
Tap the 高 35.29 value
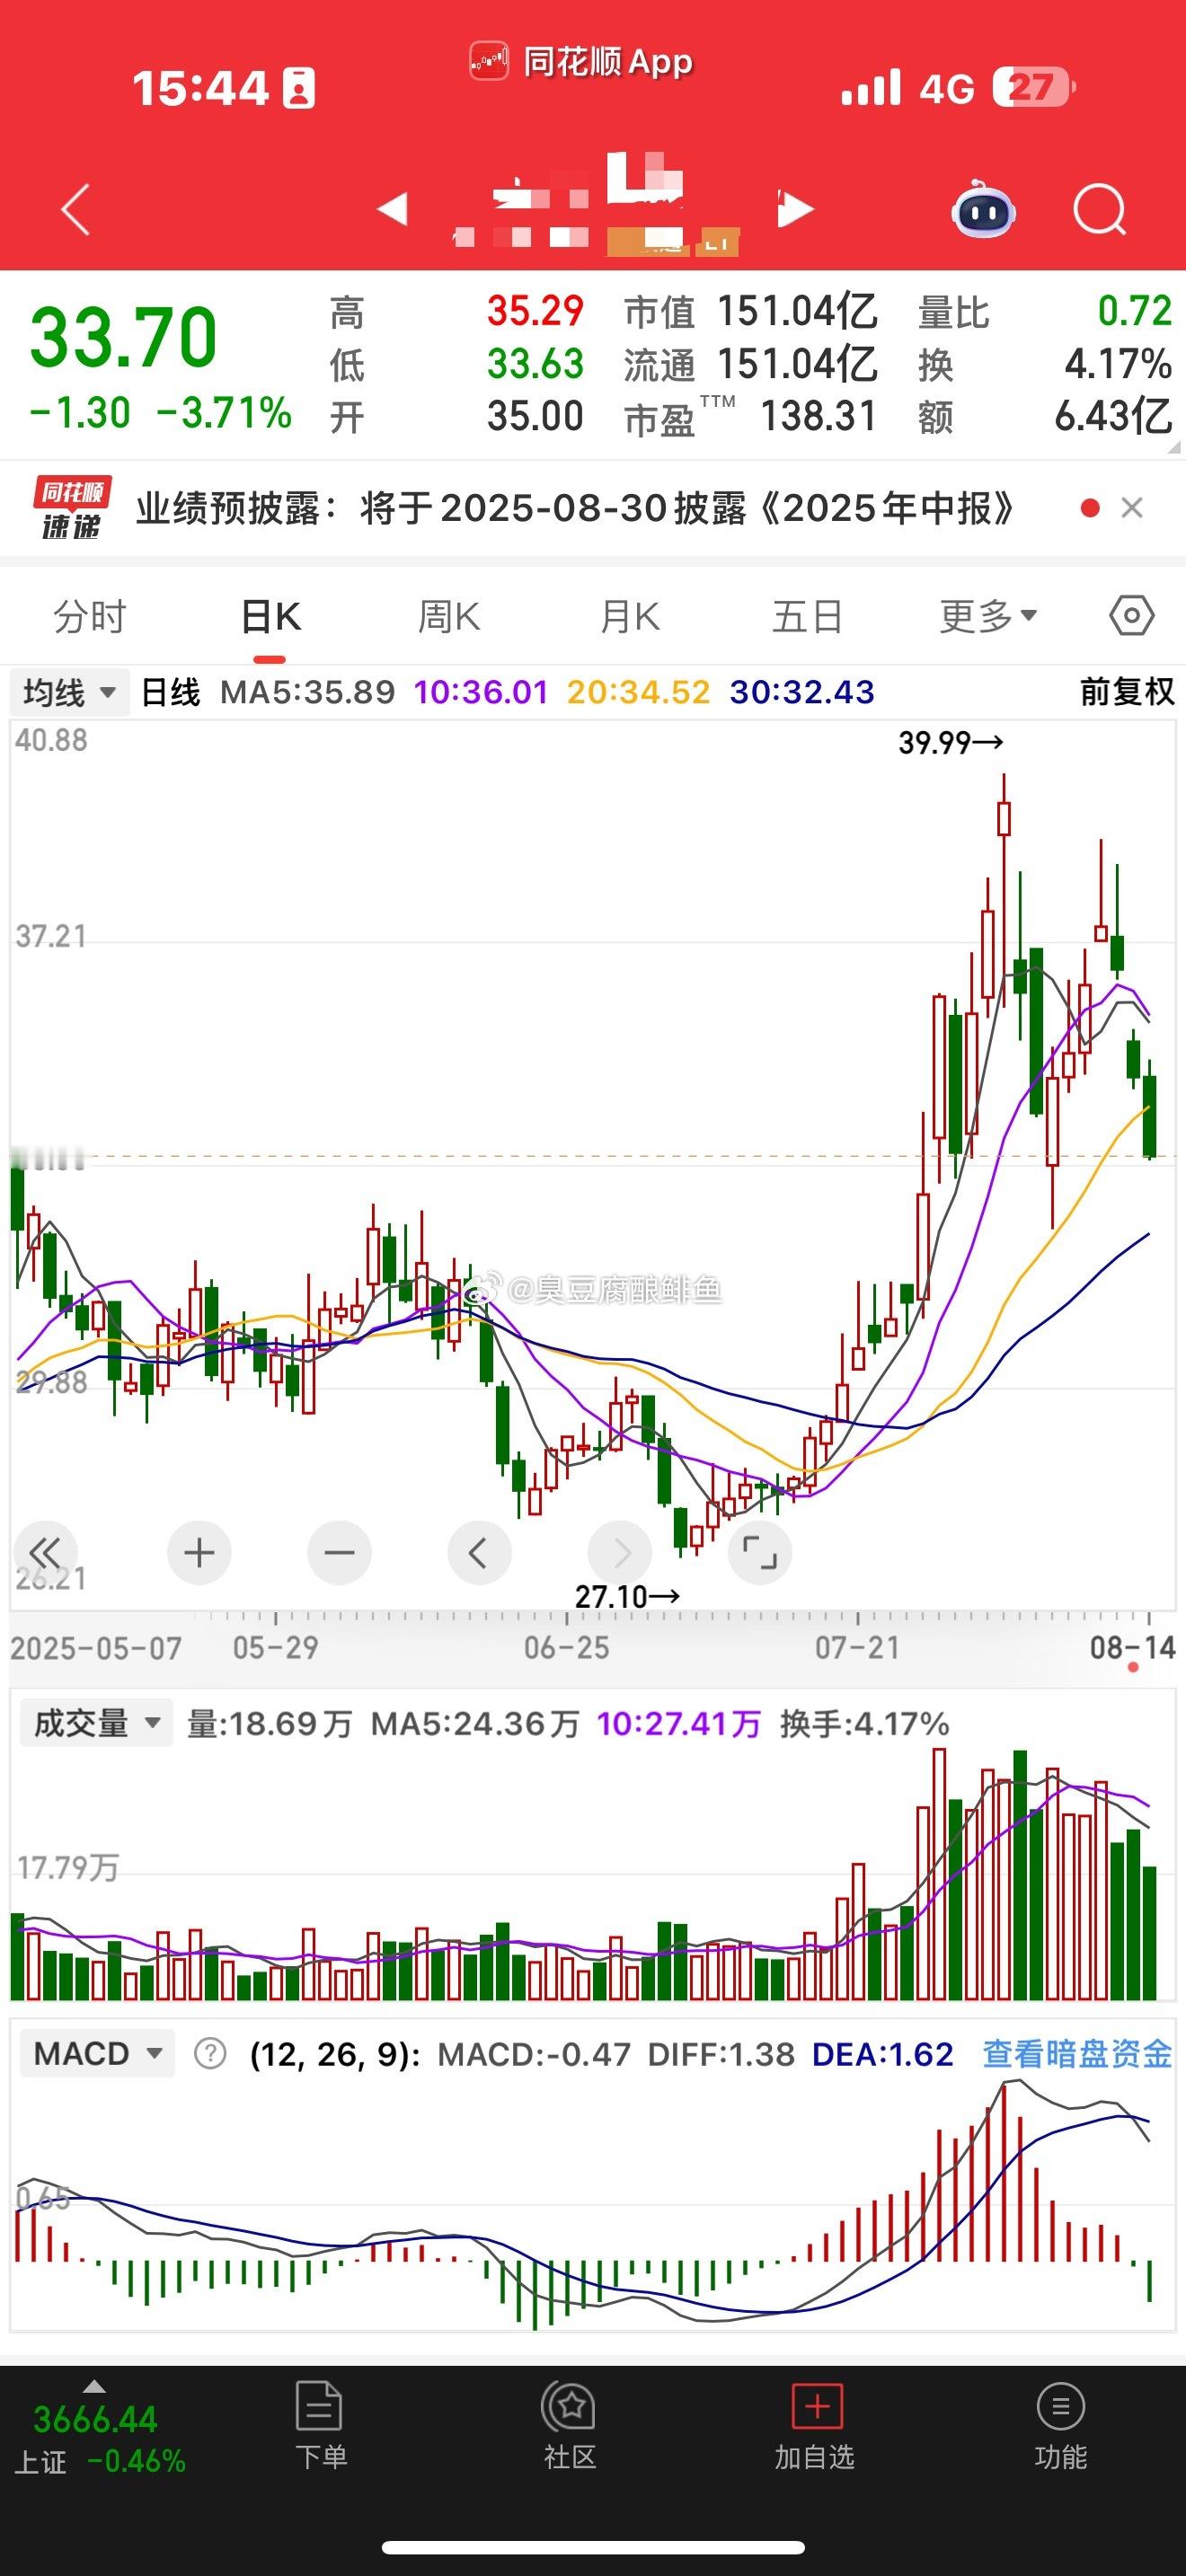tap(535, 311)
